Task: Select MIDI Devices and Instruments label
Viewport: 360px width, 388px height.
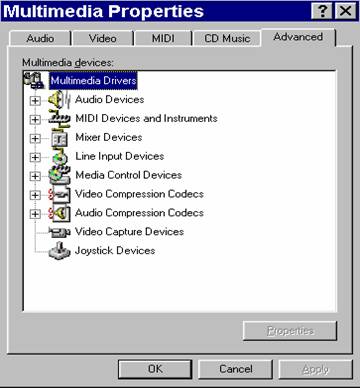Action: tap(146, 118)
